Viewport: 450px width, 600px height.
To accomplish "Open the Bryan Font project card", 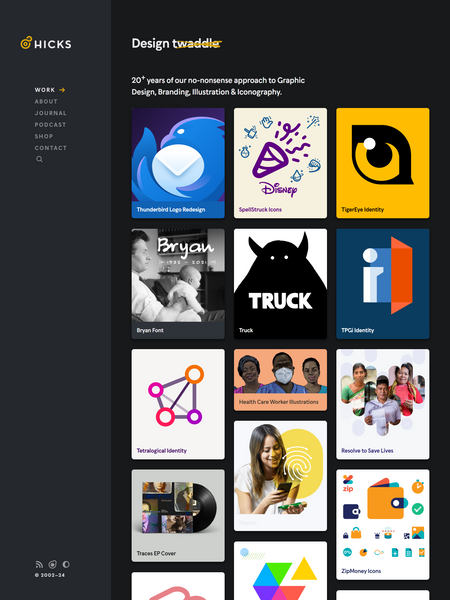I will click(x=178, y=284).
